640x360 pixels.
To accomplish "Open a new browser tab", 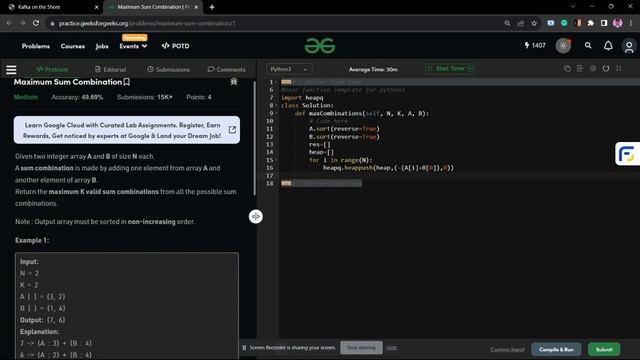I will pyautogui.click(x=212, y=7).
